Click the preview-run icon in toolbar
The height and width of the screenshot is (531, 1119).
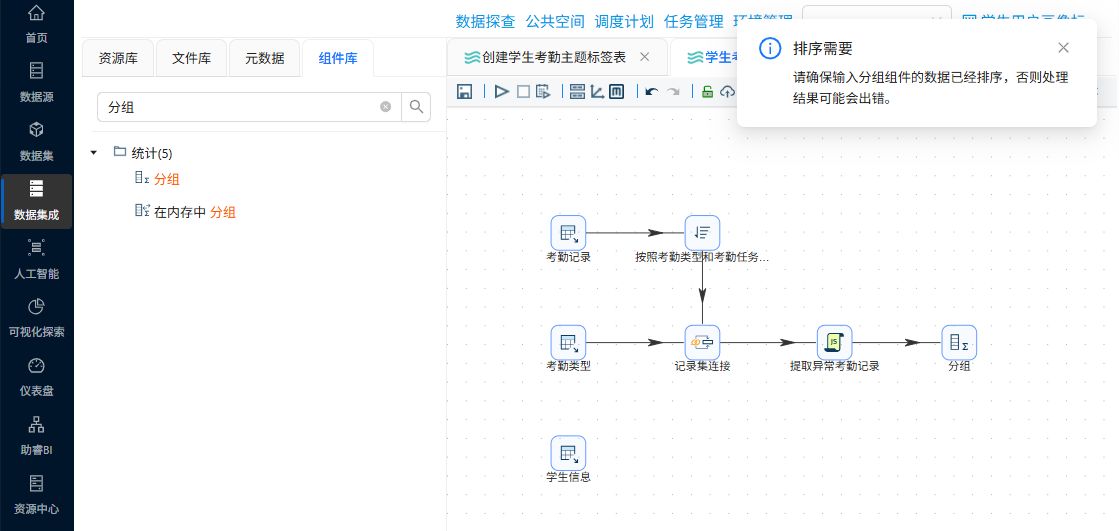pyautogui.click(x=544, y=91)
